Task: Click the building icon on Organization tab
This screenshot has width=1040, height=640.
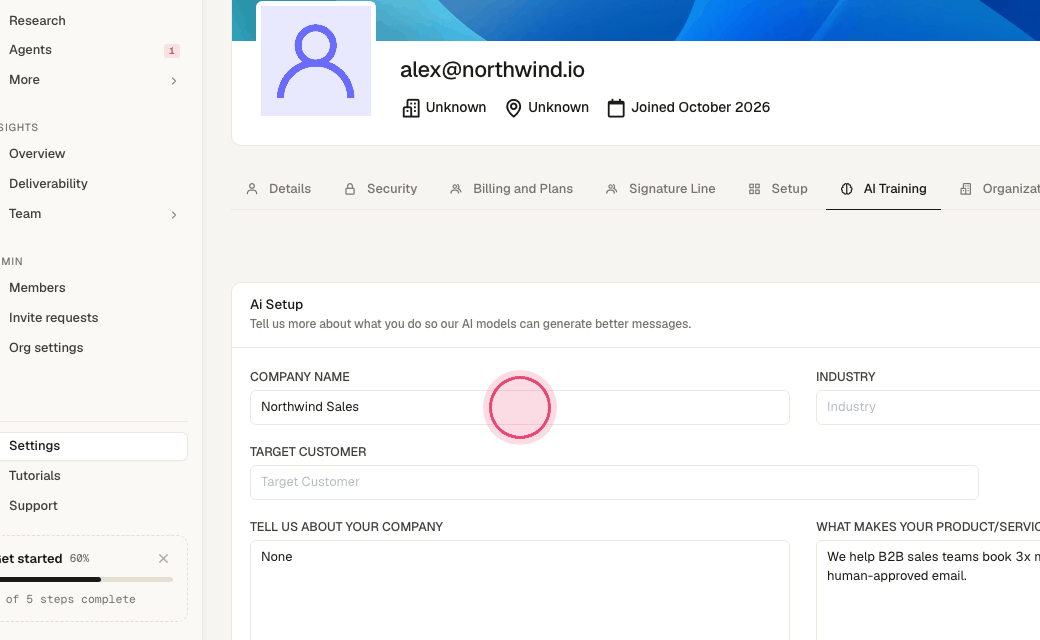Action: tap(966, 189)
